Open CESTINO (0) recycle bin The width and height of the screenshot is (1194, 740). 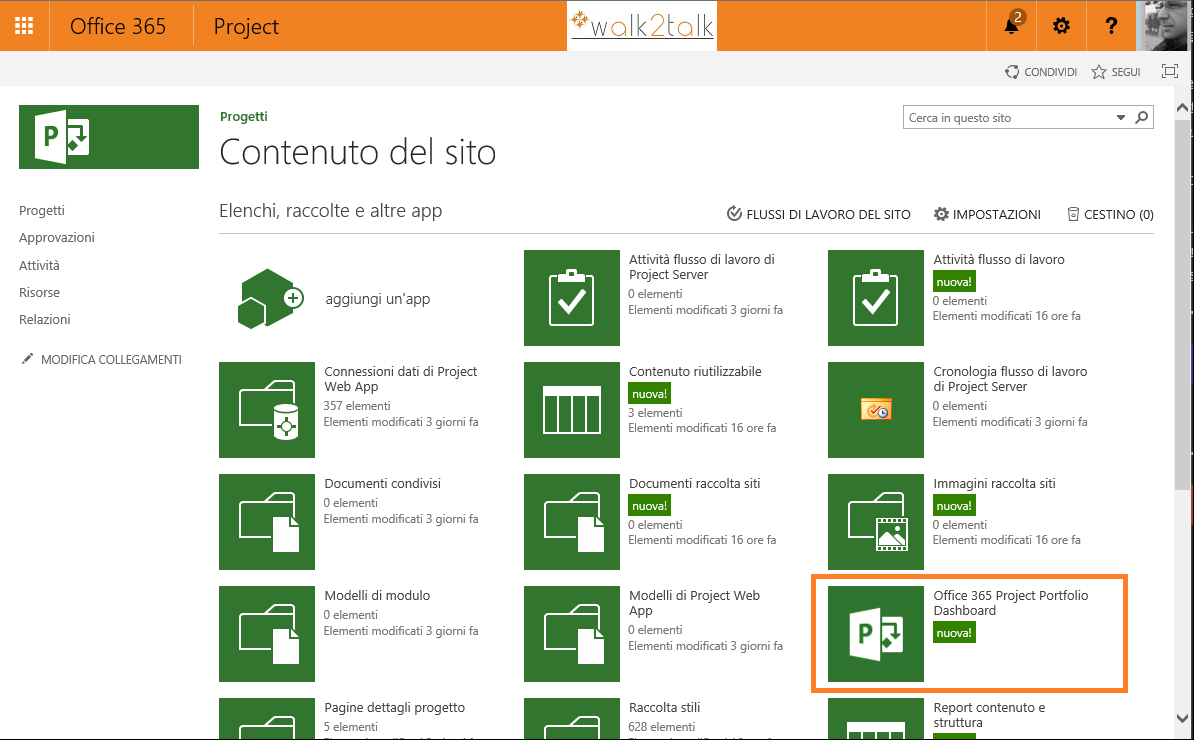click(x=1110, y=214)
